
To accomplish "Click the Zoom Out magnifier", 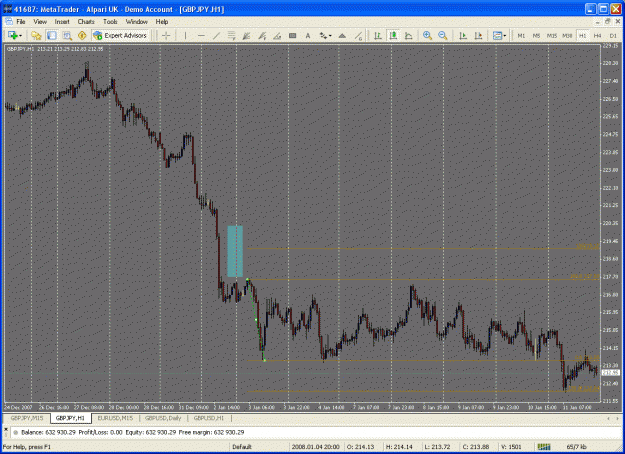I will (442, 35).
